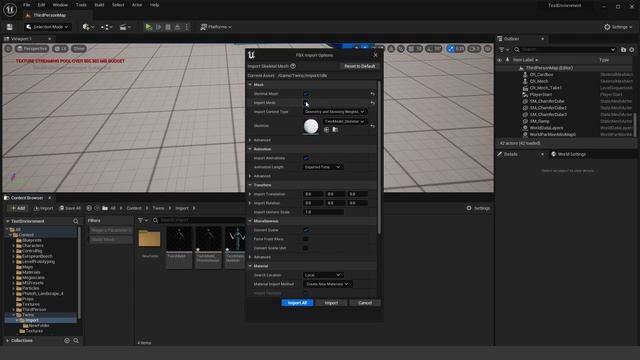This screenshot has height=360, width=640.
Task: Toggle Outliner visibility eye column header
Action: [500, 60]
